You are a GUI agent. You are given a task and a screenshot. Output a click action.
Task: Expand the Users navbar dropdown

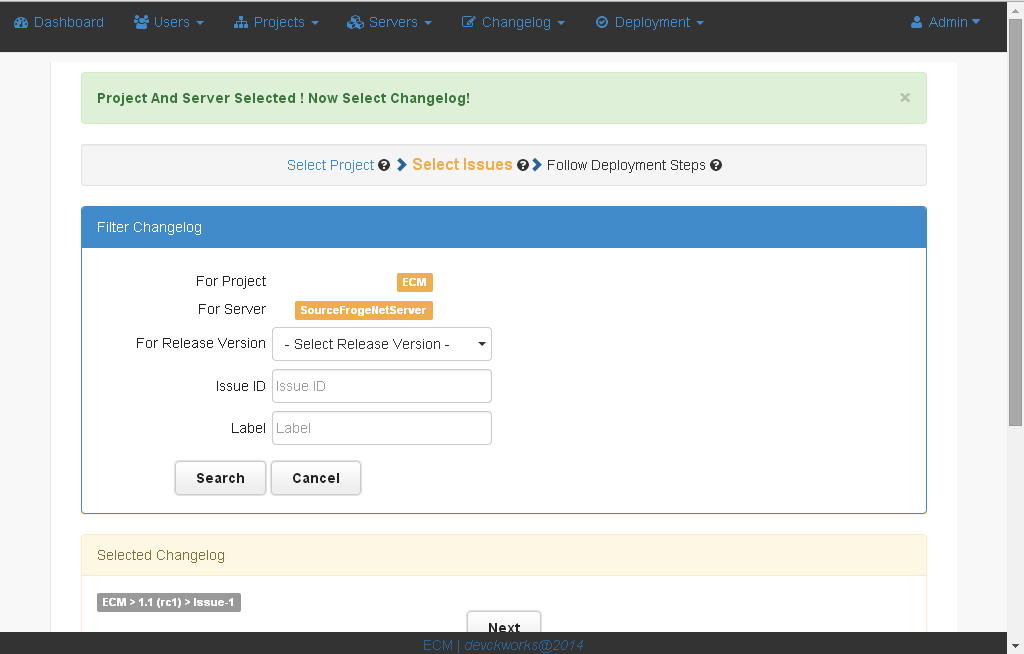[168, 22]
